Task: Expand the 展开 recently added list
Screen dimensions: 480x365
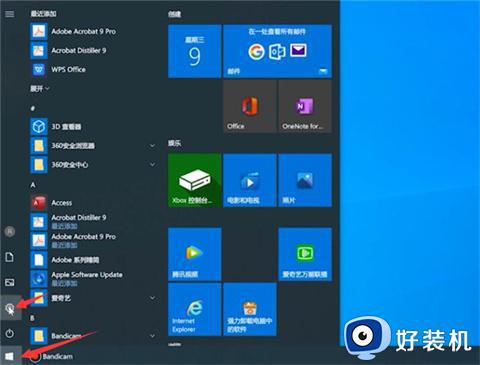Action: (40, 88)
